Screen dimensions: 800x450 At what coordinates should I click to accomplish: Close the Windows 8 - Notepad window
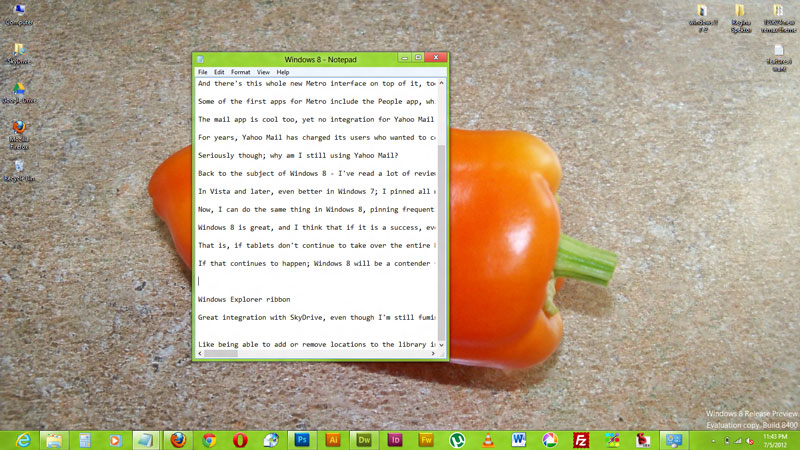click(x=436, y=58)
